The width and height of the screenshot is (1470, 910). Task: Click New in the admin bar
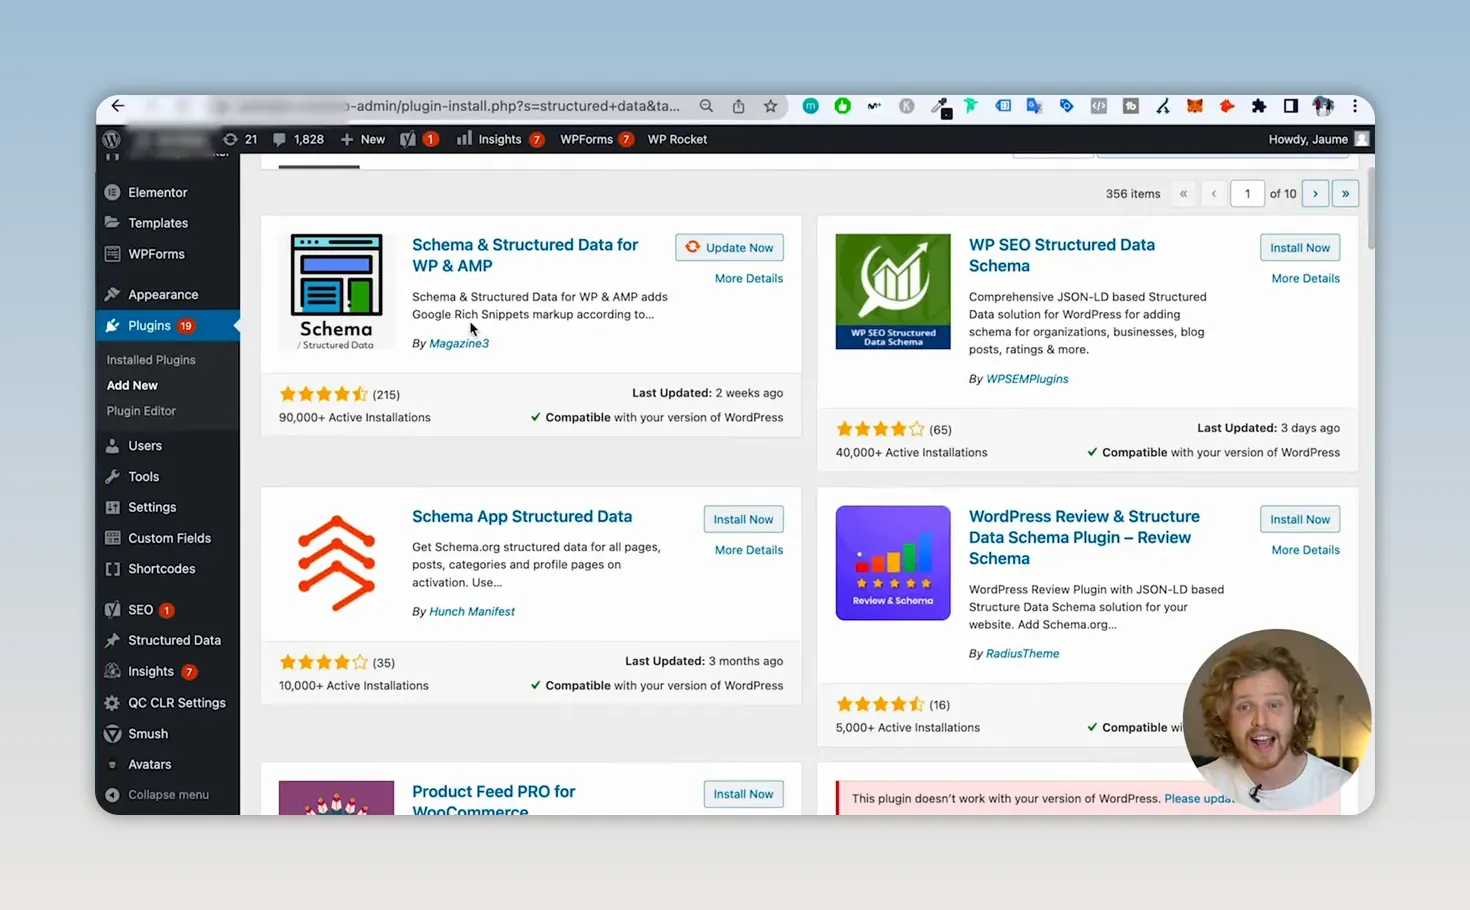pyautogui.click(x=363, y=139)
